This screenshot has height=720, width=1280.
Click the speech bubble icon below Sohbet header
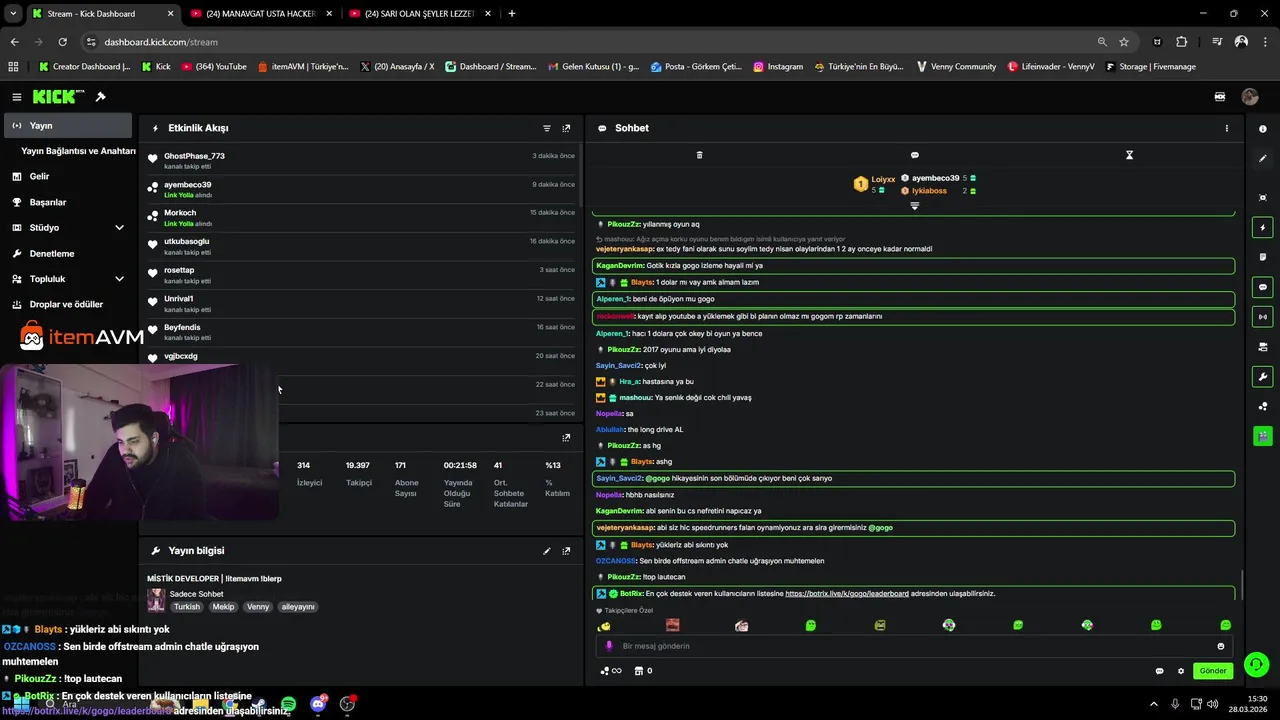click(x=914, y=155)
